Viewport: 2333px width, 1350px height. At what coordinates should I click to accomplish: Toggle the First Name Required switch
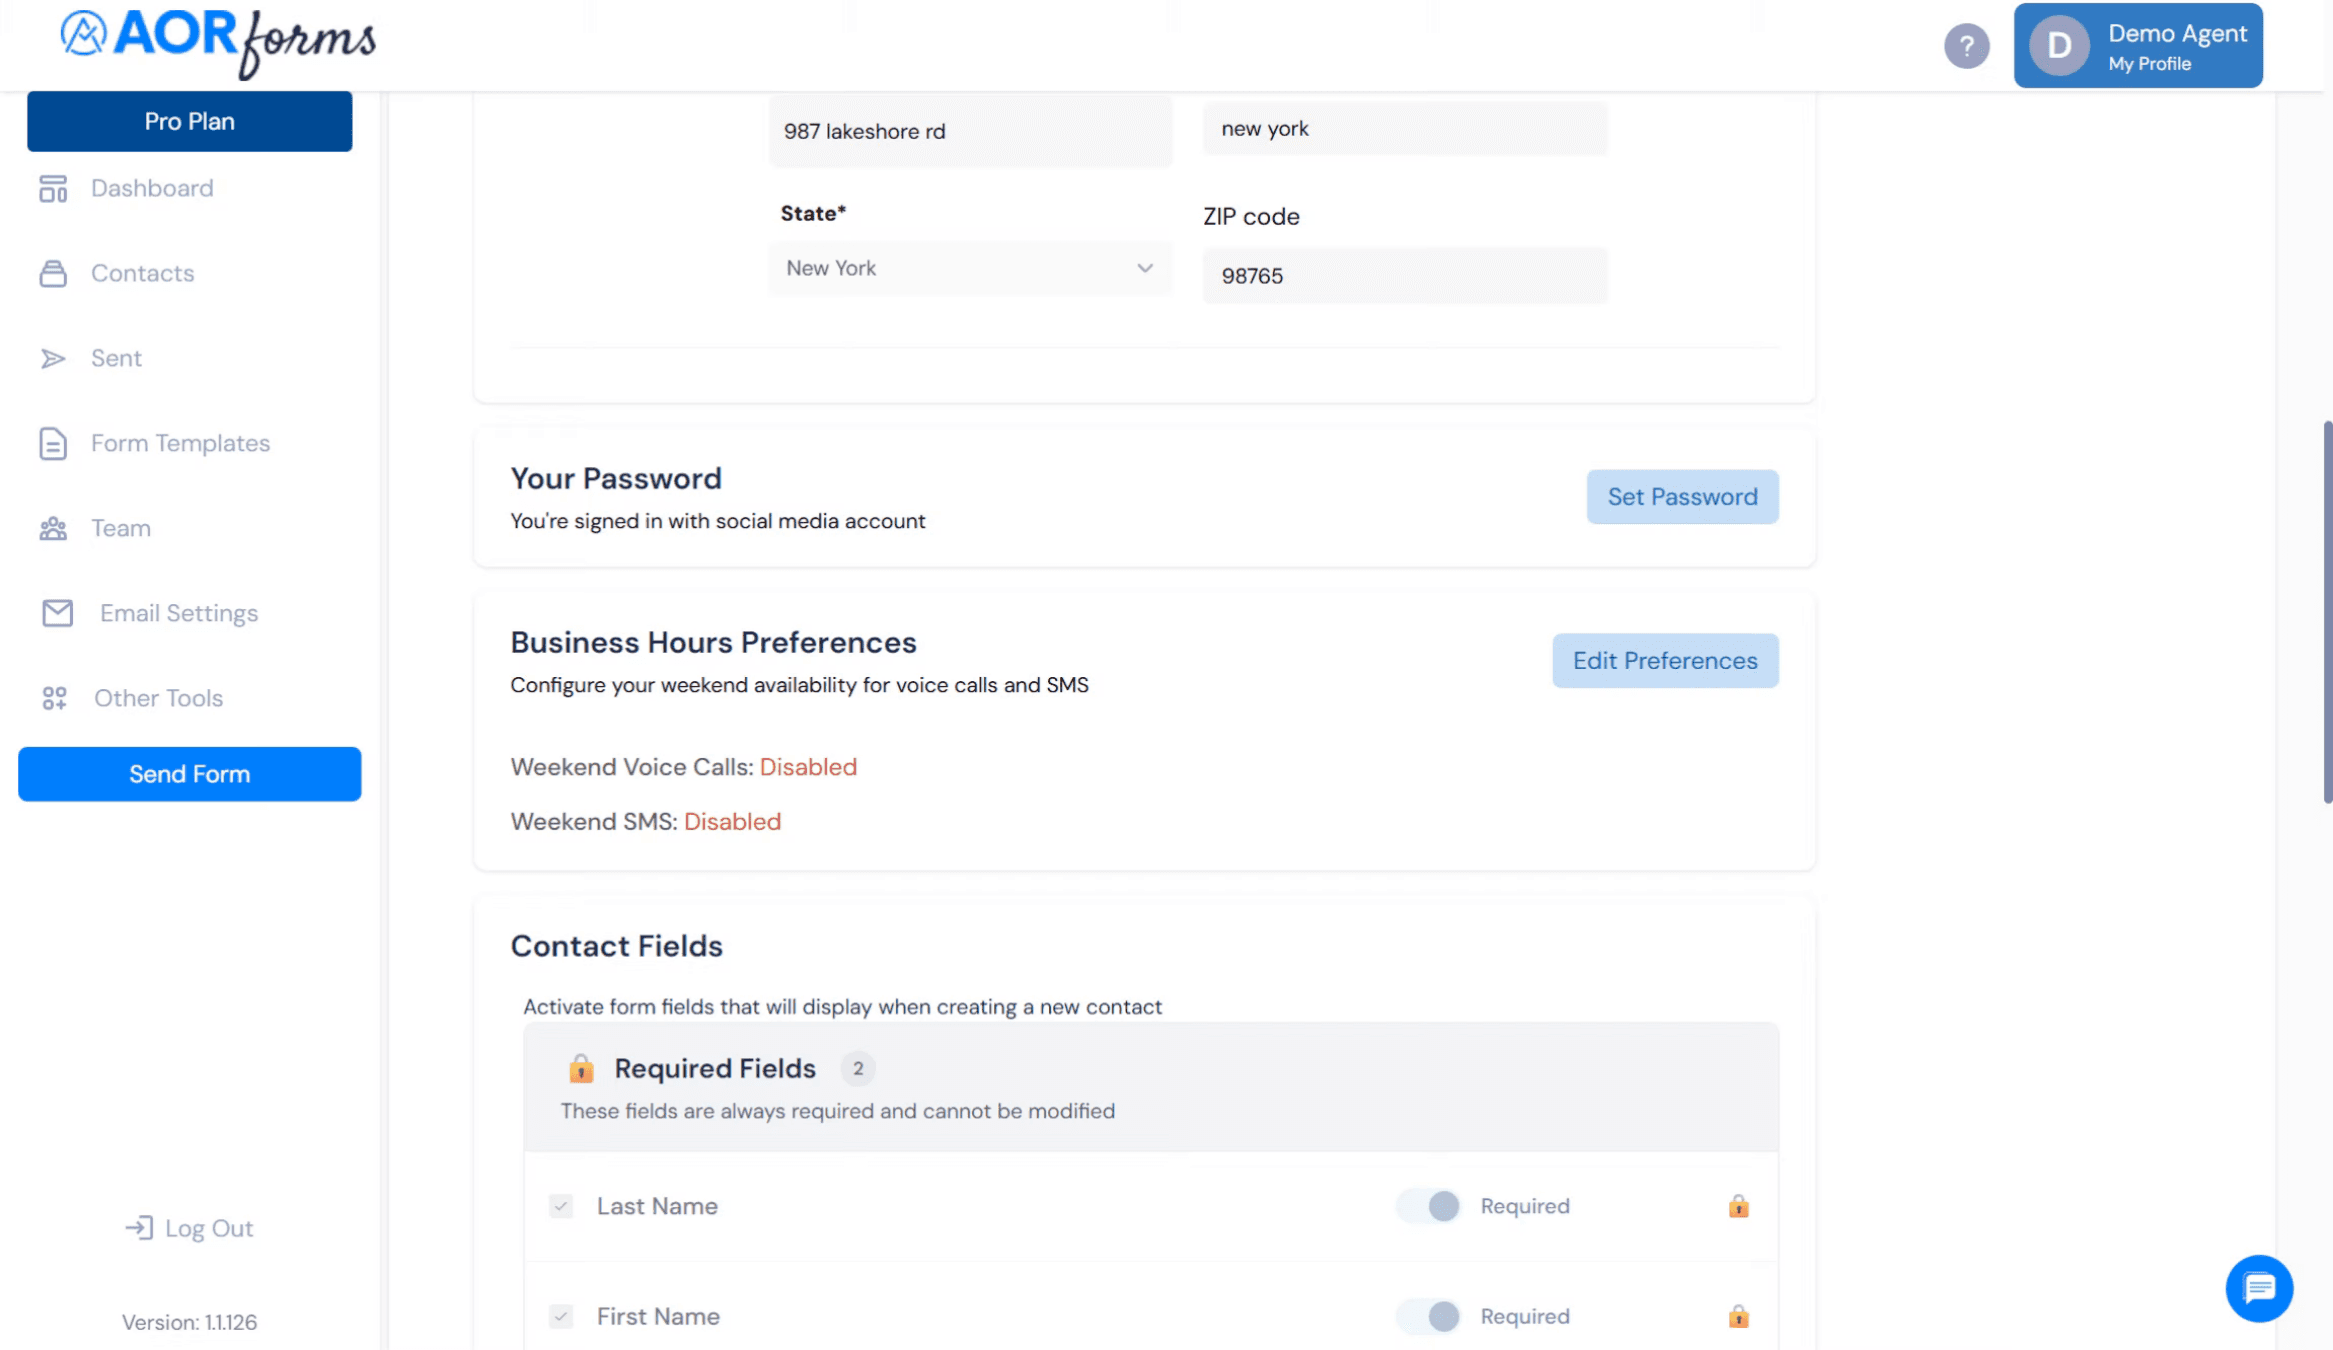pyautogui.click(x=1428, y=1316)
